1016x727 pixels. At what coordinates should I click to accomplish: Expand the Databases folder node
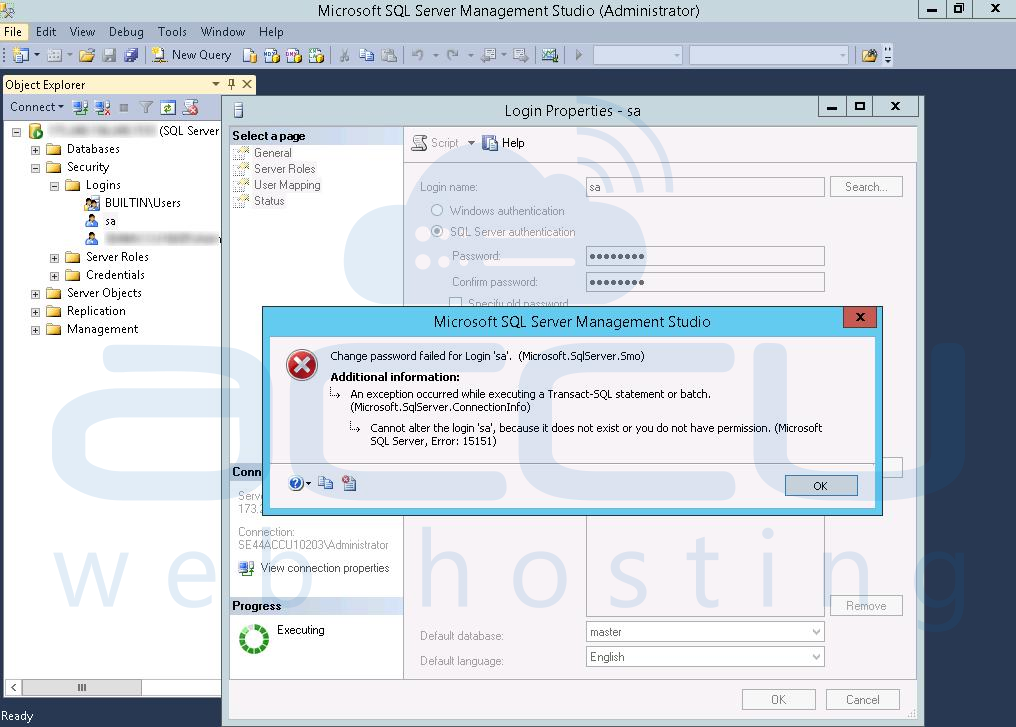36,150
